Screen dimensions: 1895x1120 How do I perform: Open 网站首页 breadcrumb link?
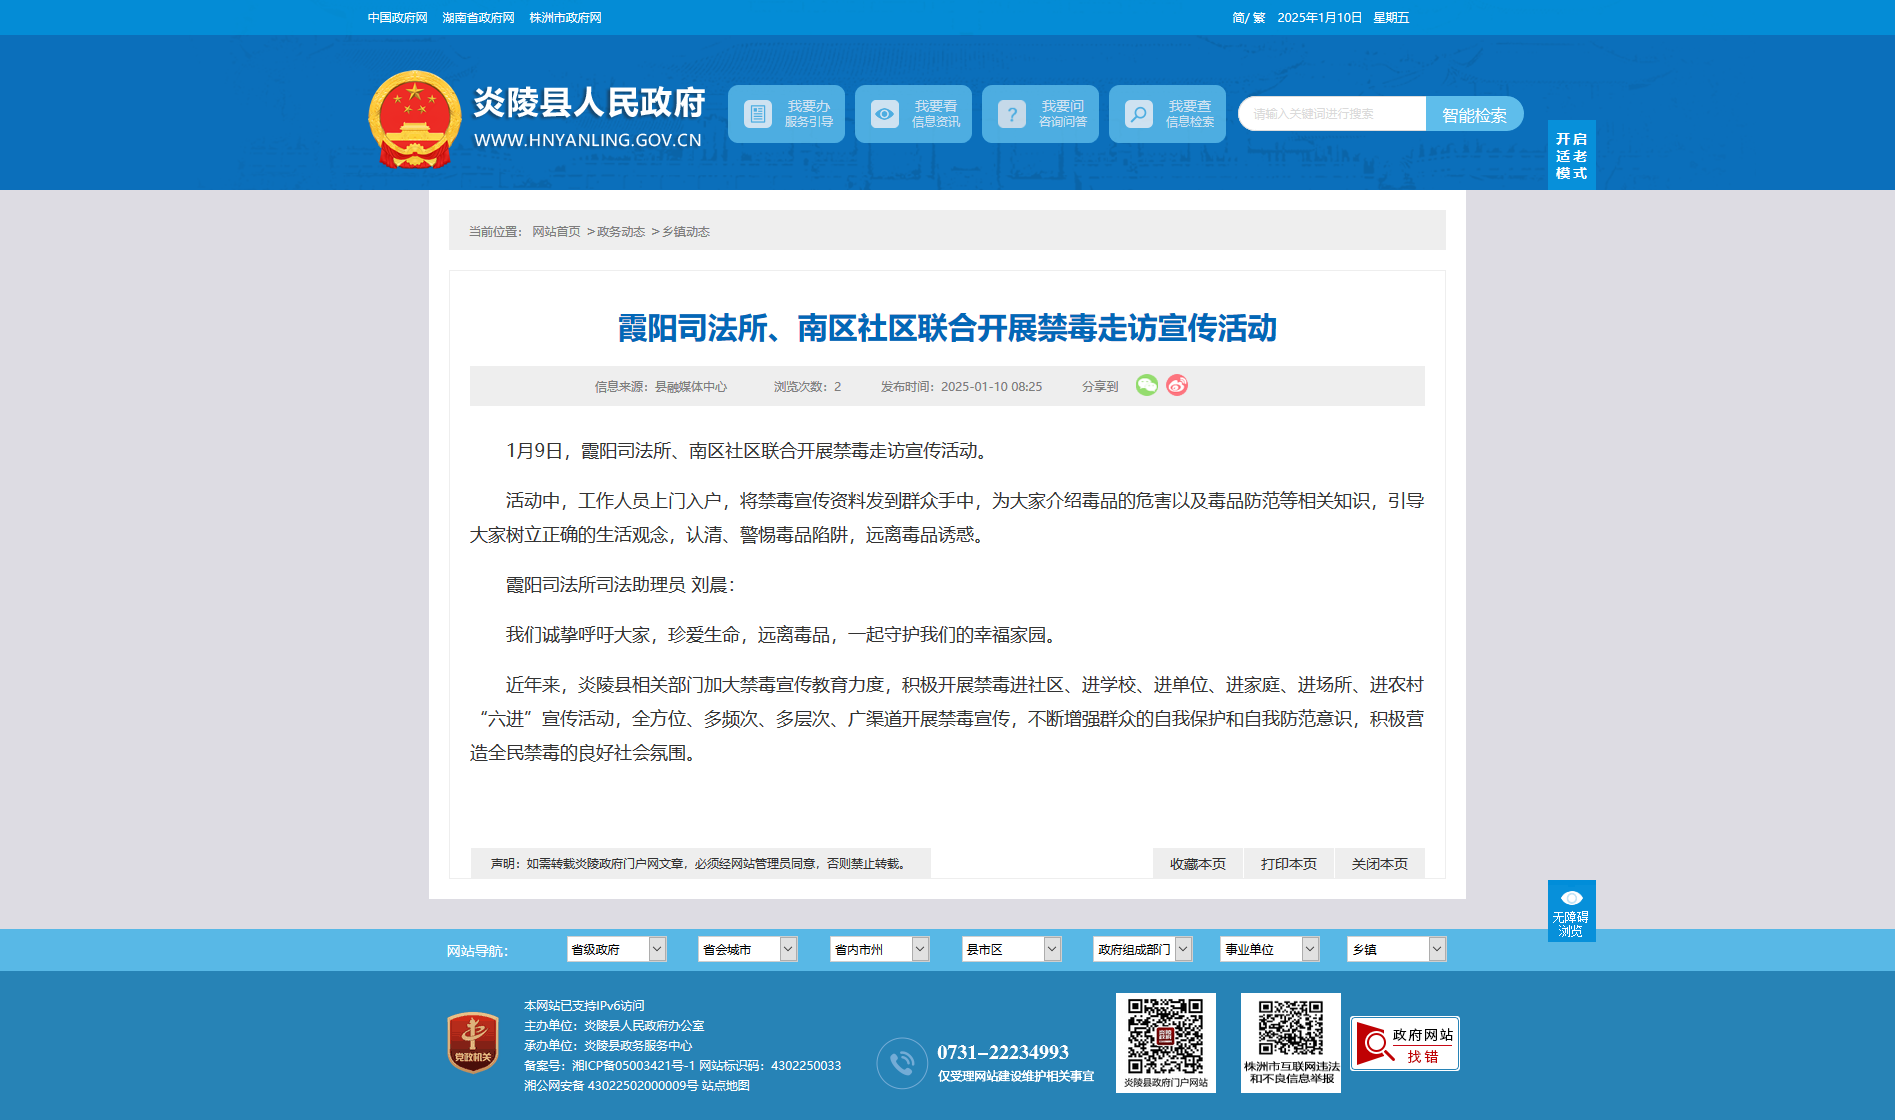556,232
